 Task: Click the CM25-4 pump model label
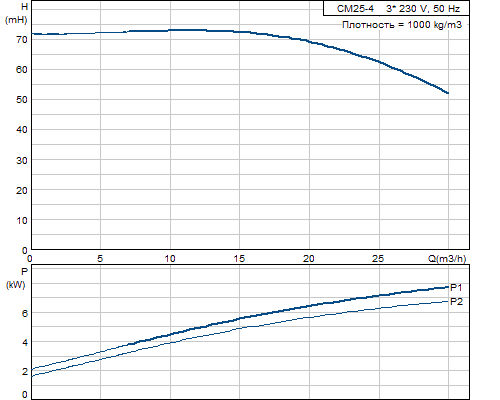tap(355, 9)
